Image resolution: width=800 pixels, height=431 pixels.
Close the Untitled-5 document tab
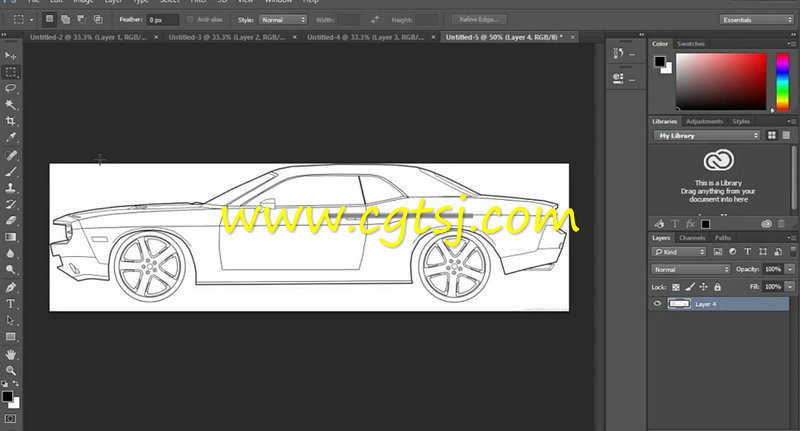[572, 37]
